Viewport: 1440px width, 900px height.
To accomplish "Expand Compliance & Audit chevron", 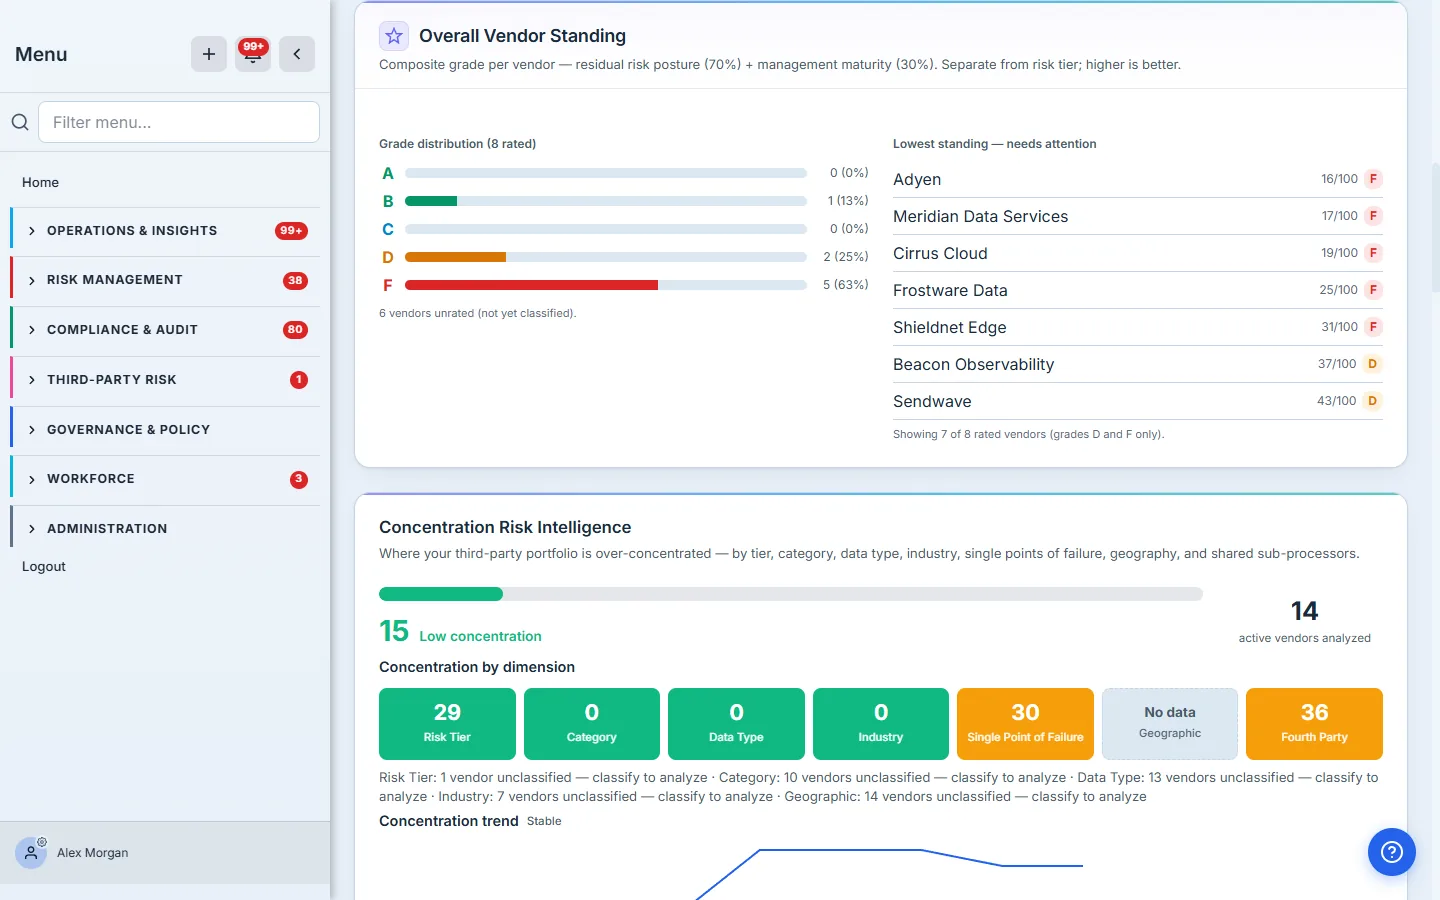I will point(32,330).
